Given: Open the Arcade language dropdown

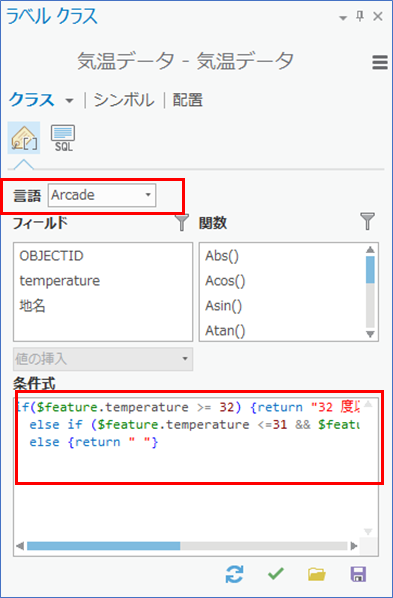Looking at the screenshot, I should click(102, 195).
